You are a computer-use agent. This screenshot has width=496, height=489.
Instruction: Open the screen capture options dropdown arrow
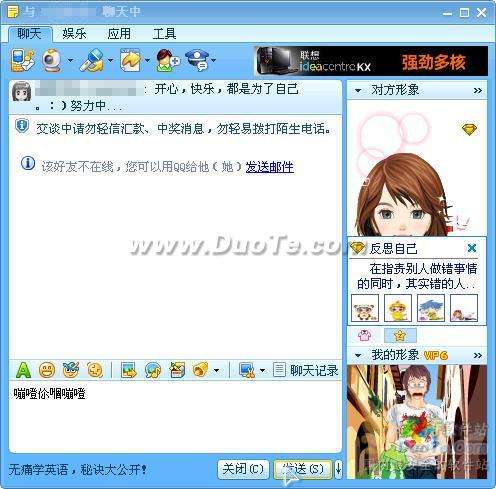(262, 370)
